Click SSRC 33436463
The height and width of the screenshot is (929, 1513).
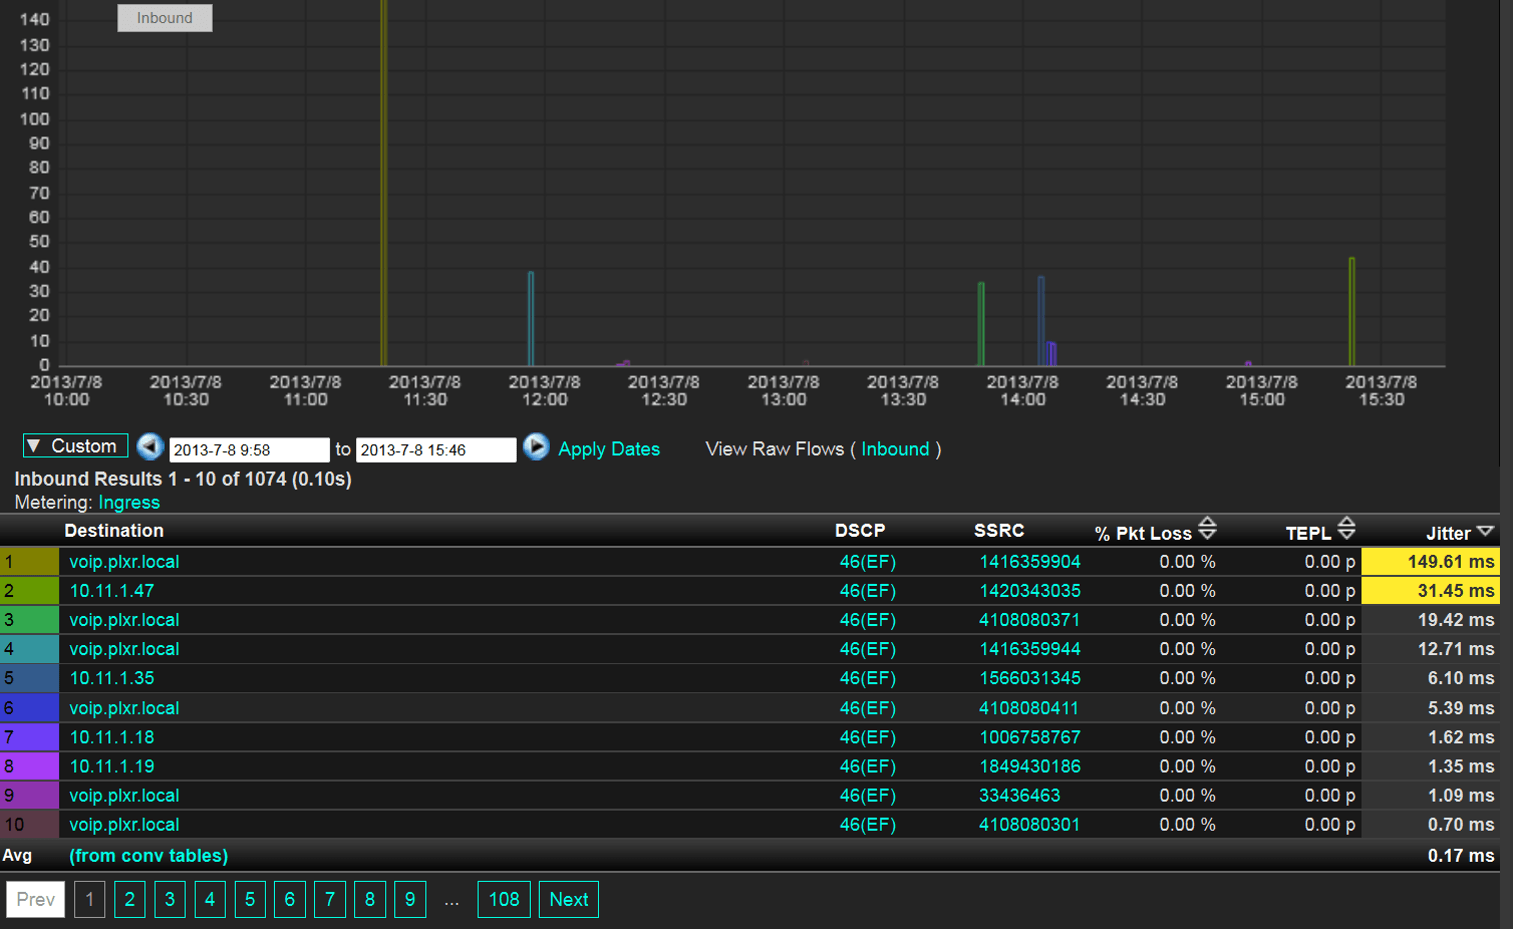click(x=1020, y=795)
